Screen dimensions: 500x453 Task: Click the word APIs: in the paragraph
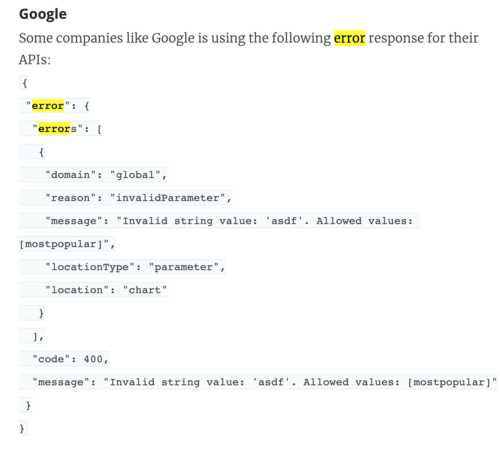[x=35, y=60]
